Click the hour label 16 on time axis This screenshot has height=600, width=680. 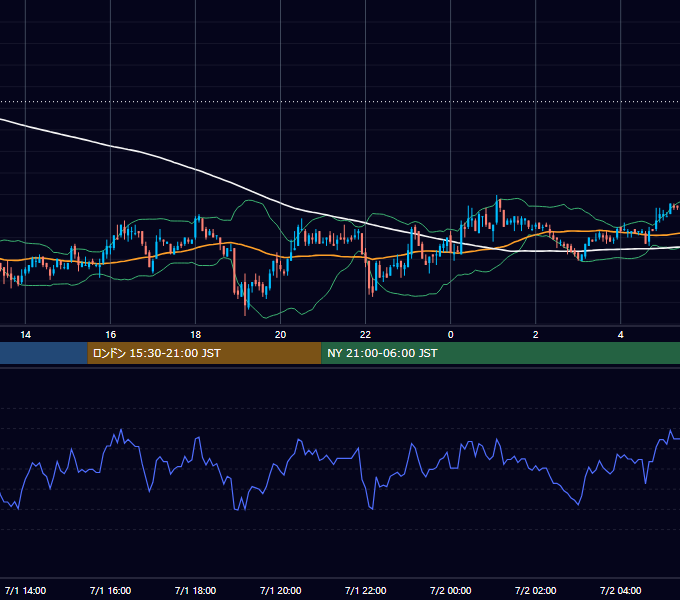point(111,335)
